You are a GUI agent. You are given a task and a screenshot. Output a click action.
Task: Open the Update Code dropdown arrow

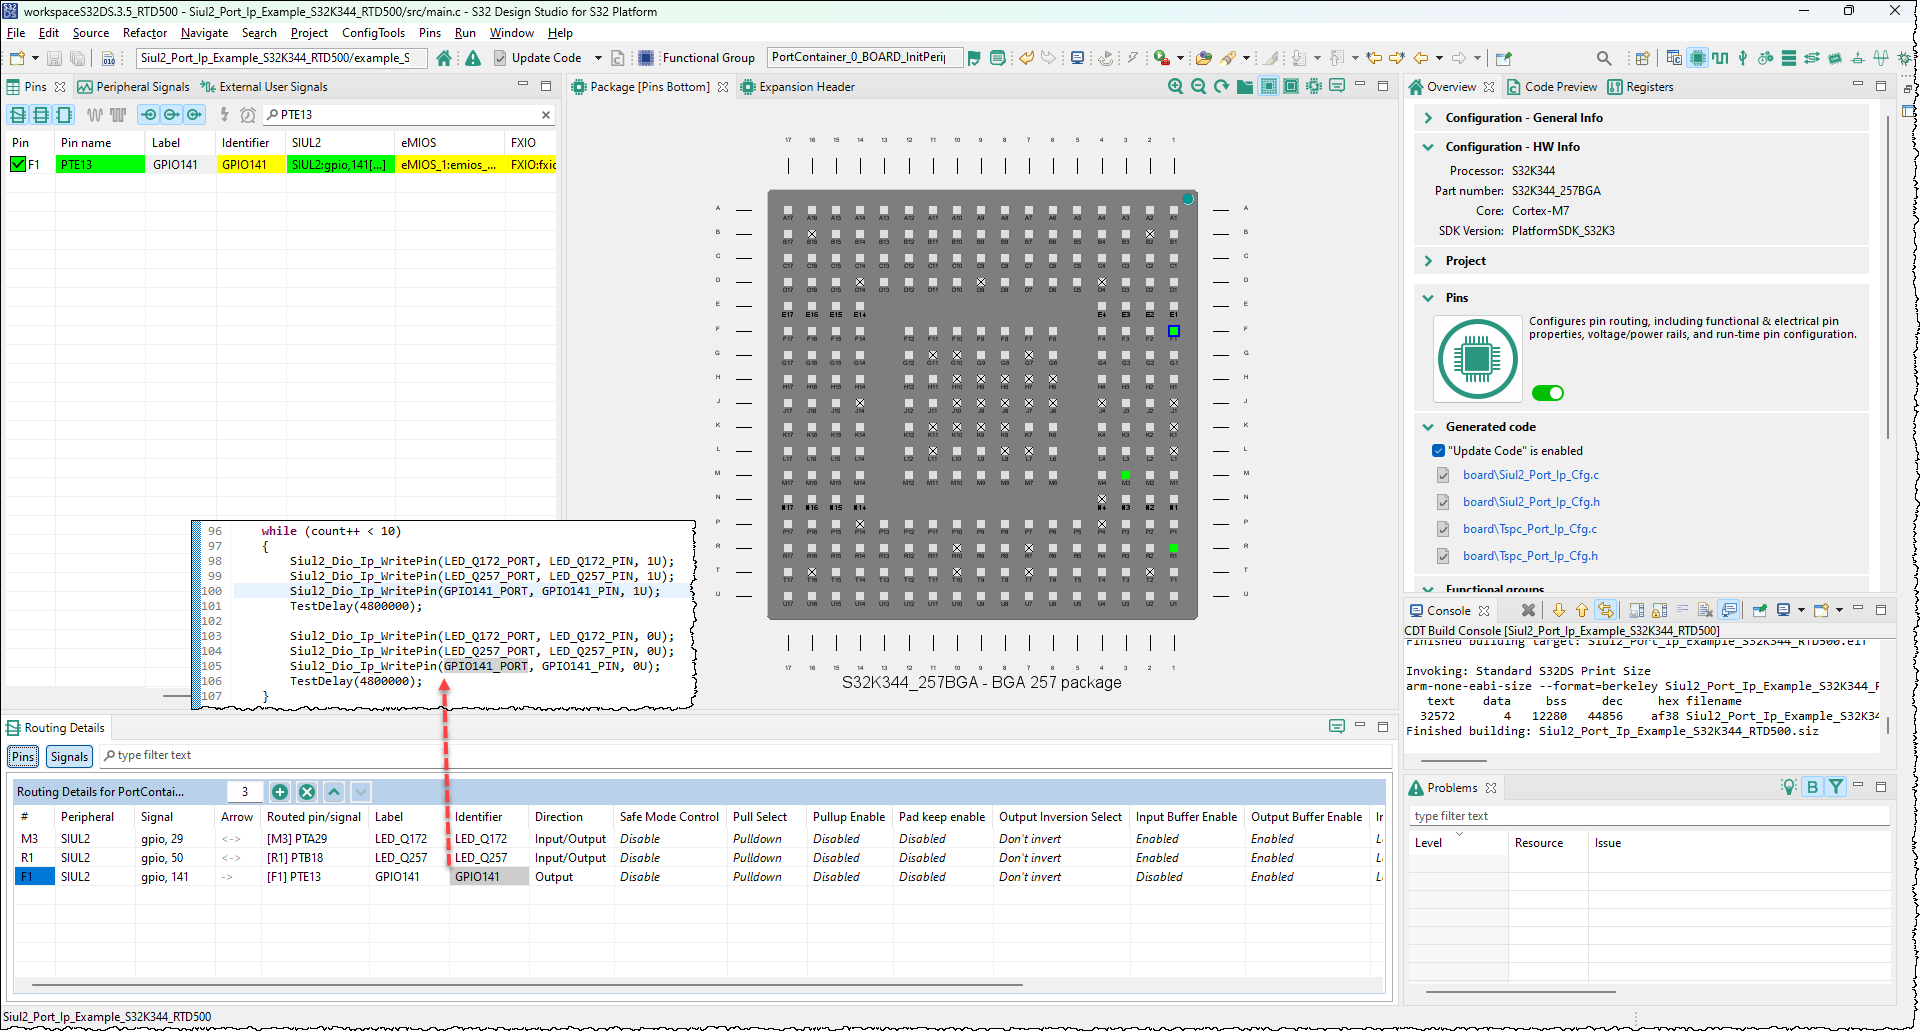pos(597,57)
